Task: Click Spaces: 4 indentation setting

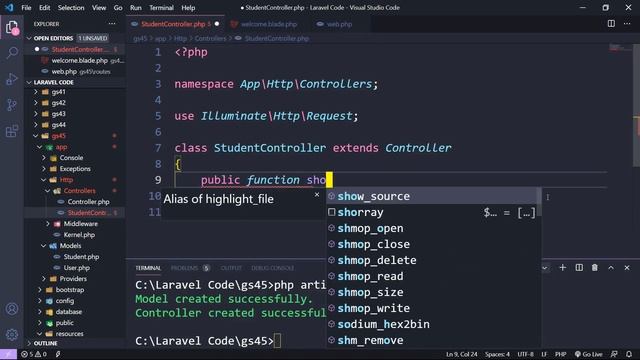Action: click(x=497, y=354)
